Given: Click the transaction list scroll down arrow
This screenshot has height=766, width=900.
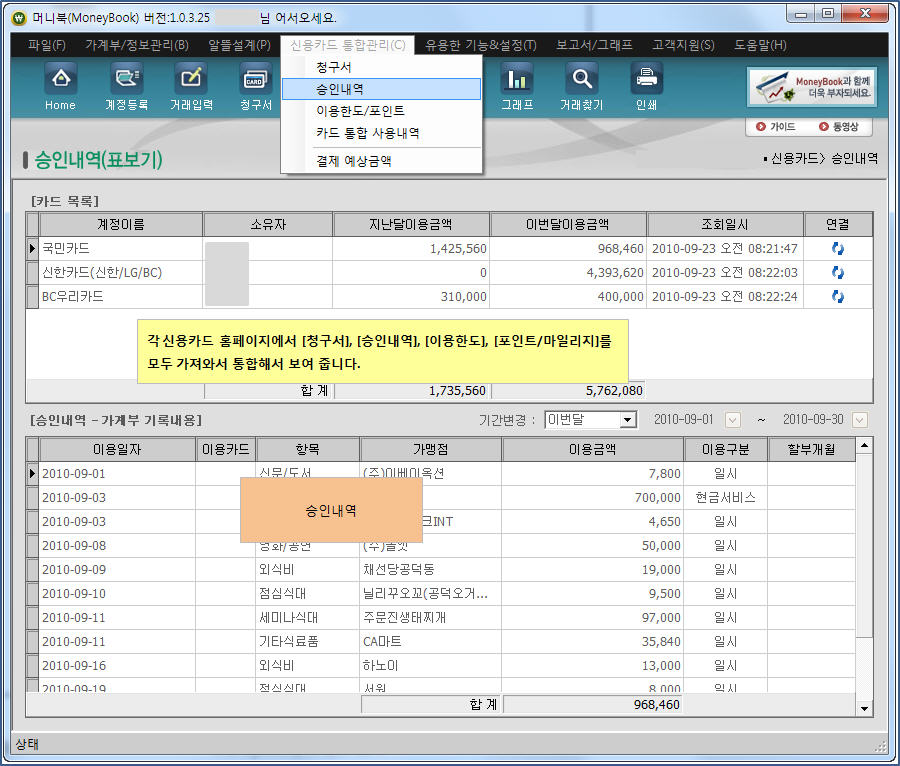Looking at the screenshot, I should click(x=865, y=708).
